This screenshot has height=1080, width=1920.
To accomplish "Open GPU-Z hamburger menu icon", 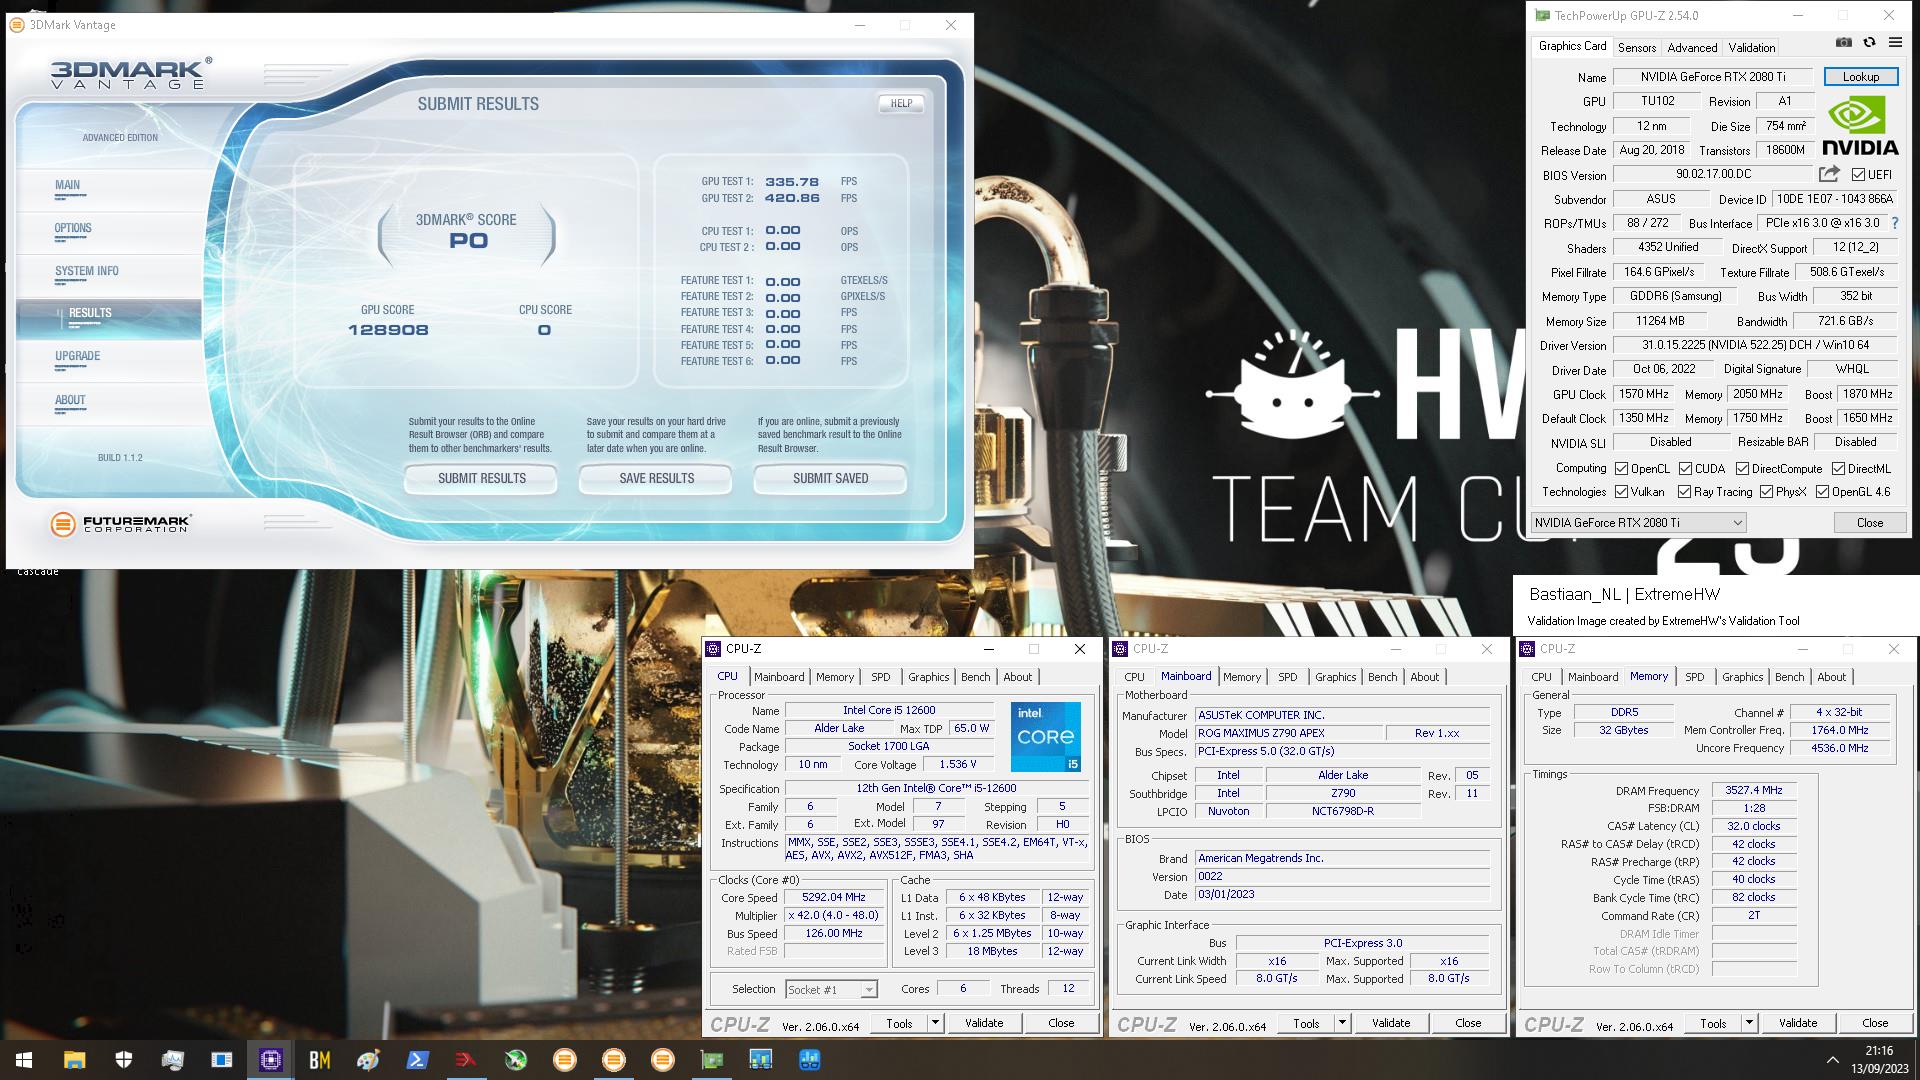I will (x=1895, y=43).
